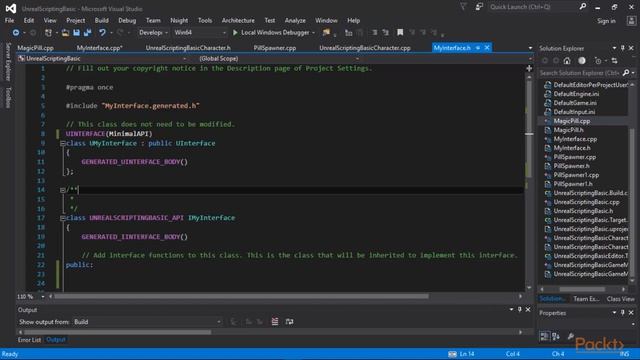This screenshot has height=360, width=640.
Task: Click the Search Solution Explorer field
Action: pyautogui.click(x=580, y=73)
